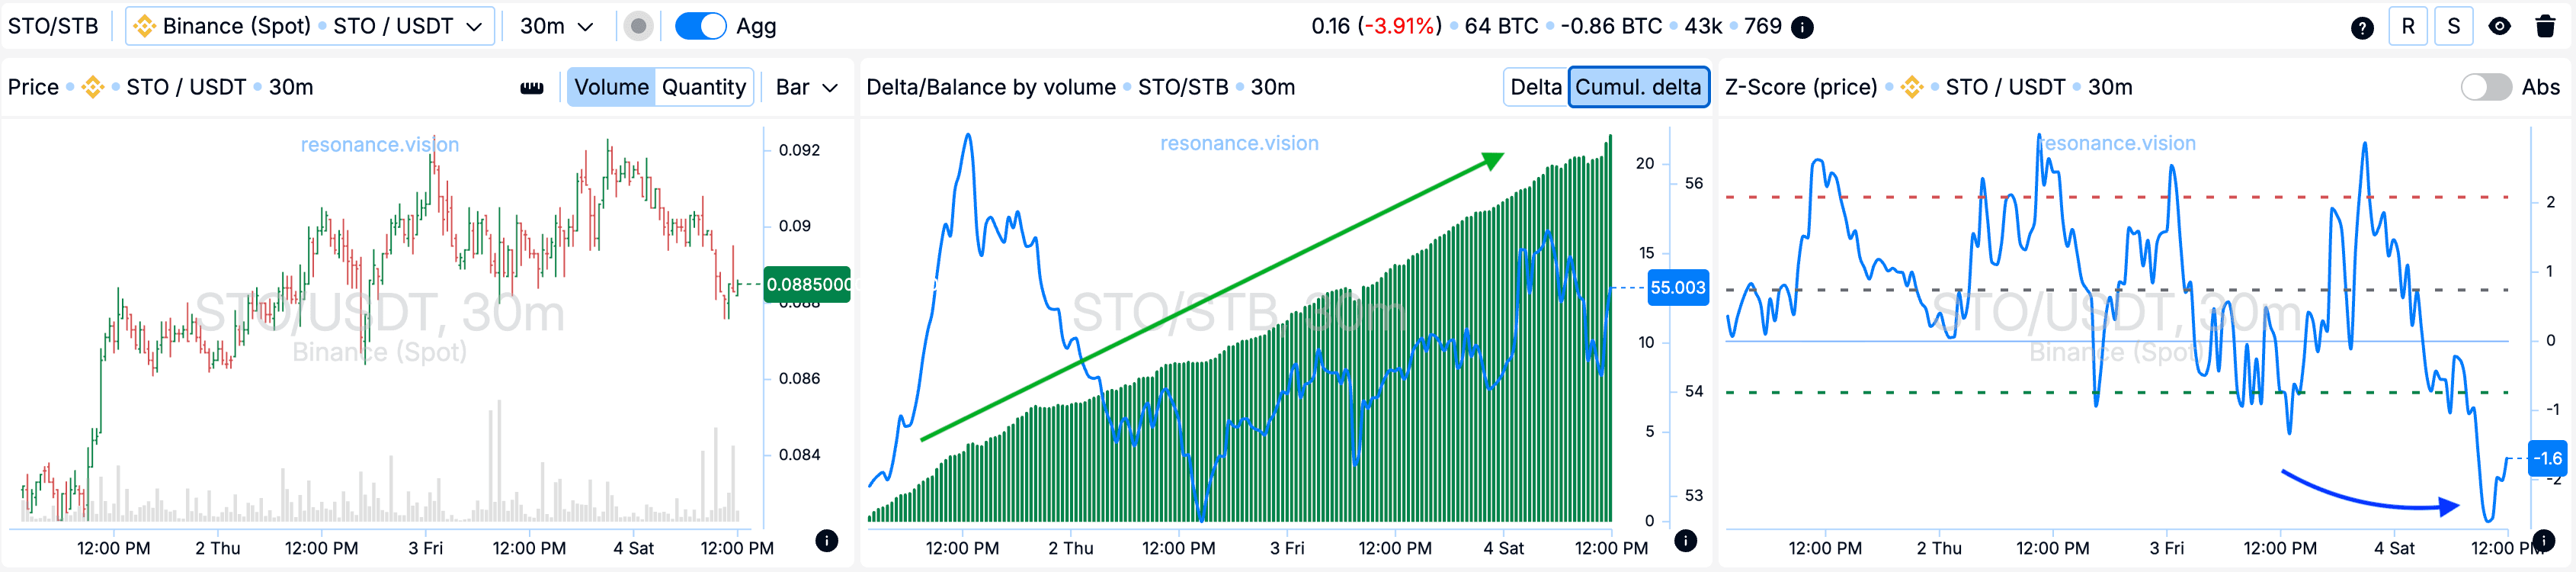Click the help question mark icon
The image size is (2576, 572).
coord(2362,27)
